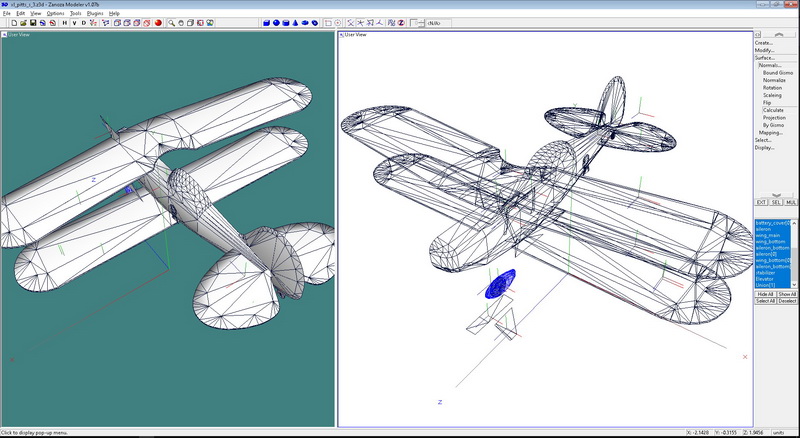Viewport: 800px width, 438px height.
Task: Expand the Modify... panel section
Action: (765, 50)
